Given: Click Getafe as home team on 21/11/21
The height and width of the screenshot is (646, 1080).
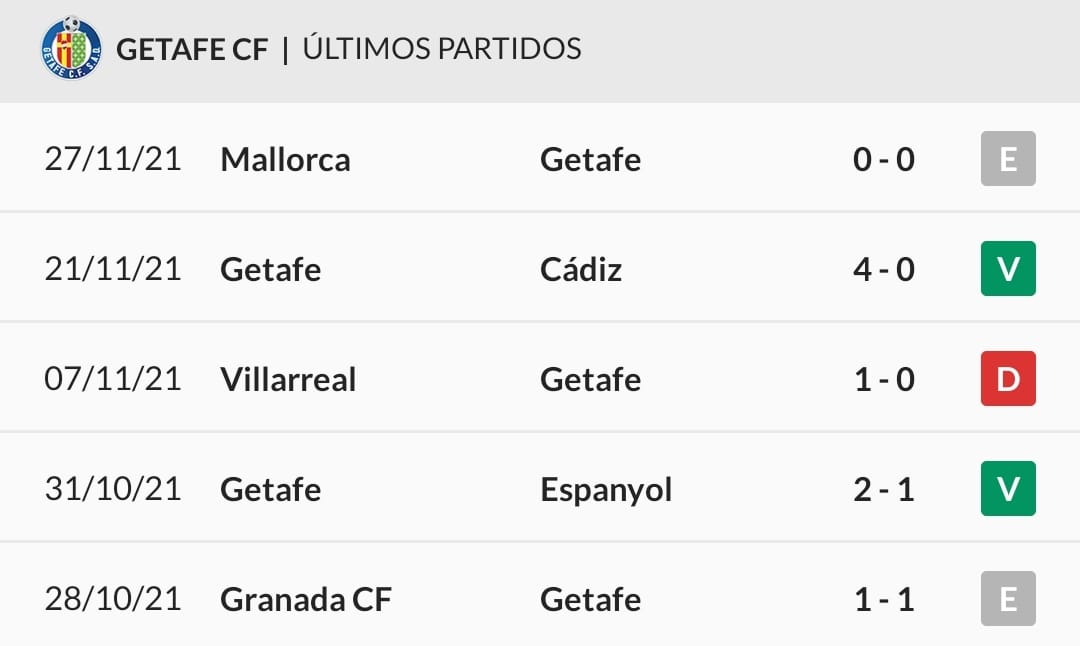Looking at the screenshot, I should (271, 269).
